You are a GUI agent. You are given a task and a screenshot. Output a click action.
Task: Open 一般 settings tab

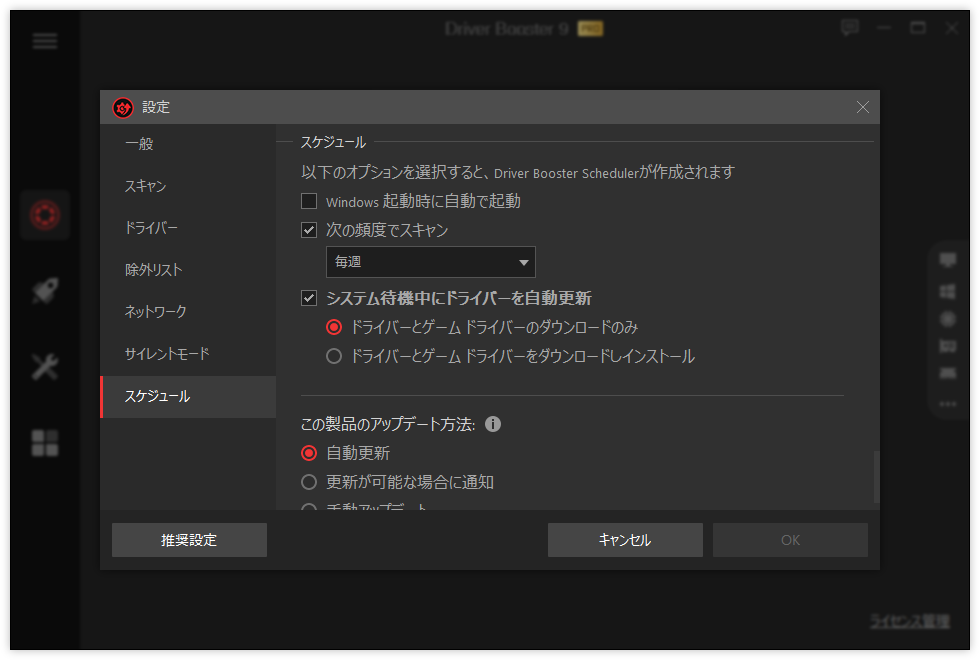pyautogui.click(x=188, y=144)
